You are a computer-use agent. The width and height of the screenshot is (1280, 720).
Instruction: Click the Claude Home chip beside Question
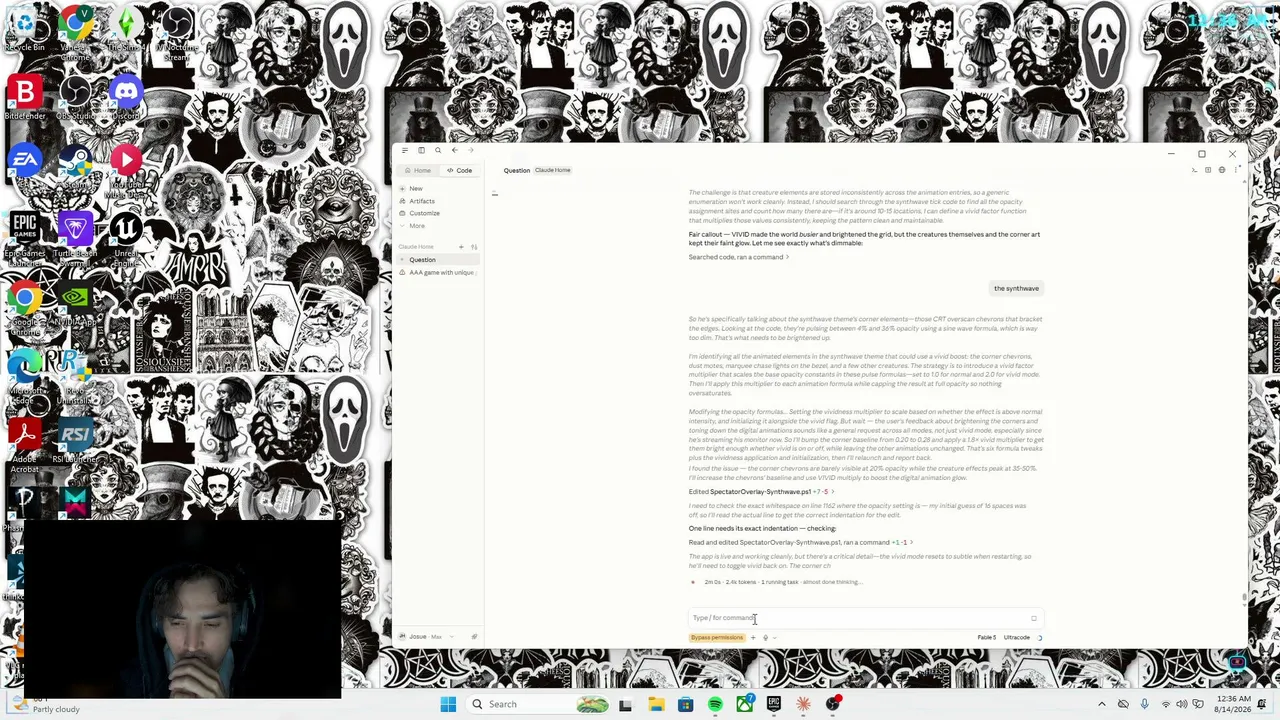(553, 170)
